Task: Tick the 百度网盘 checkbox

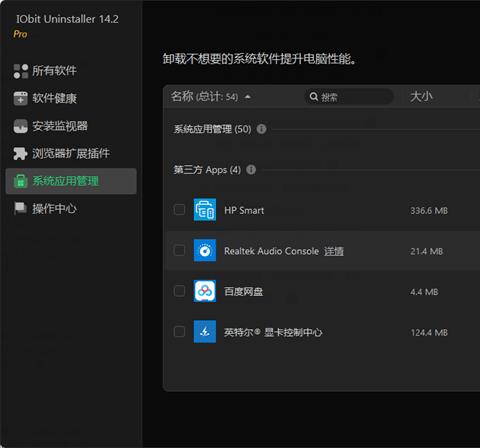Action: (180, 291)
